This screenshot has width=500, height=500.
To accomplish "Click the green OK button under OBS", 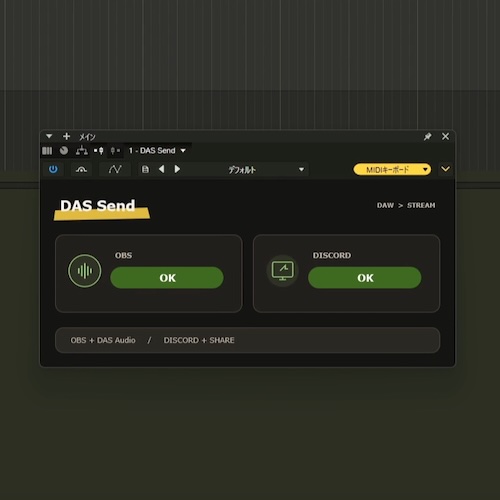I will pyautogui.click(x=167, y=278).
